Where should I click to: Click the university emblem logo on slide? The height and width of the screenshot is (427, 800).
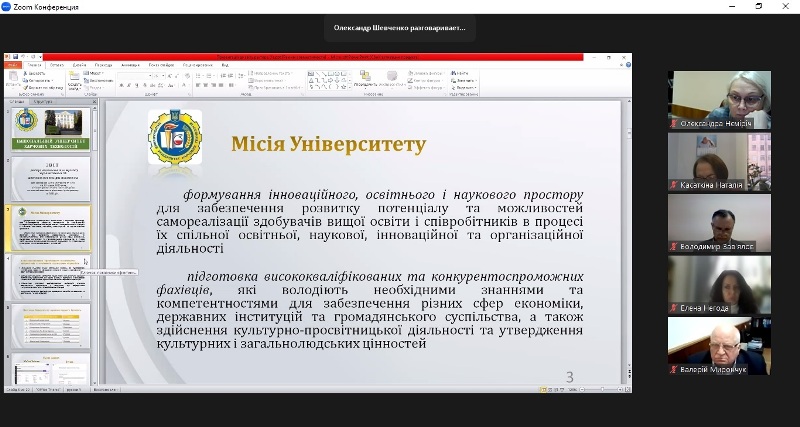pyautogui.click(x=174, y=137)
